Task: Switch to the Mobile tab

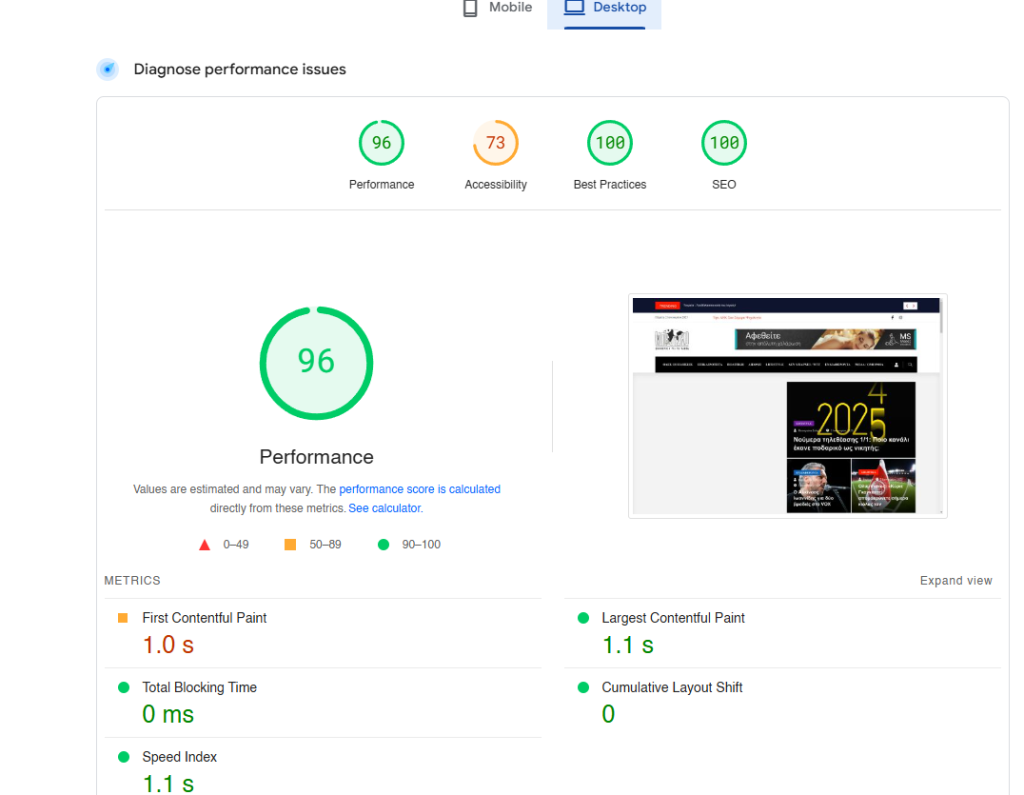Action: (498, 8)
